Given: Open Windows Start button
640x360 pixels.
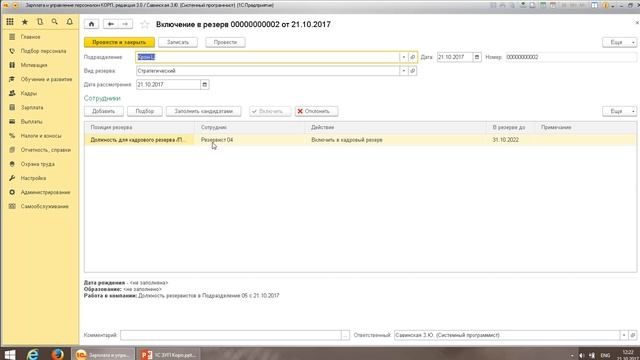Looking at the screenshot, I should pos(10,354).
